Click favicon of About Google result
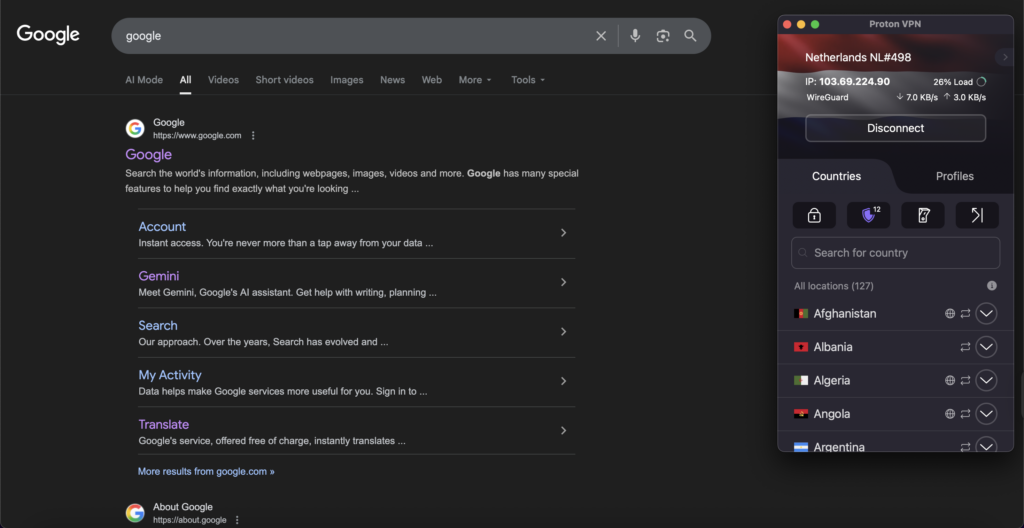Screen dimensions: 1024x528 coord(135,513)
